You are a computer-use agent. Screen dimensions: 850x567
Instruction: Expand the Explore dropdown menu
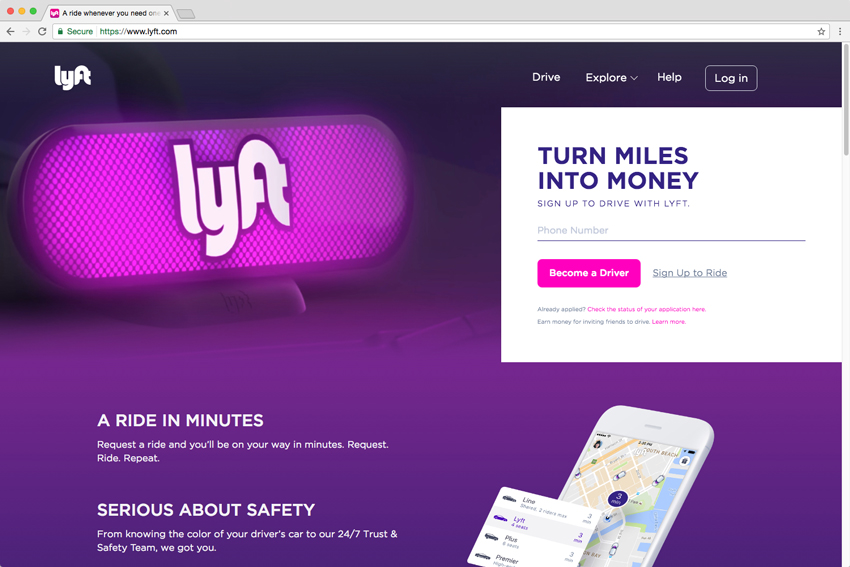[x=611, y=78]
